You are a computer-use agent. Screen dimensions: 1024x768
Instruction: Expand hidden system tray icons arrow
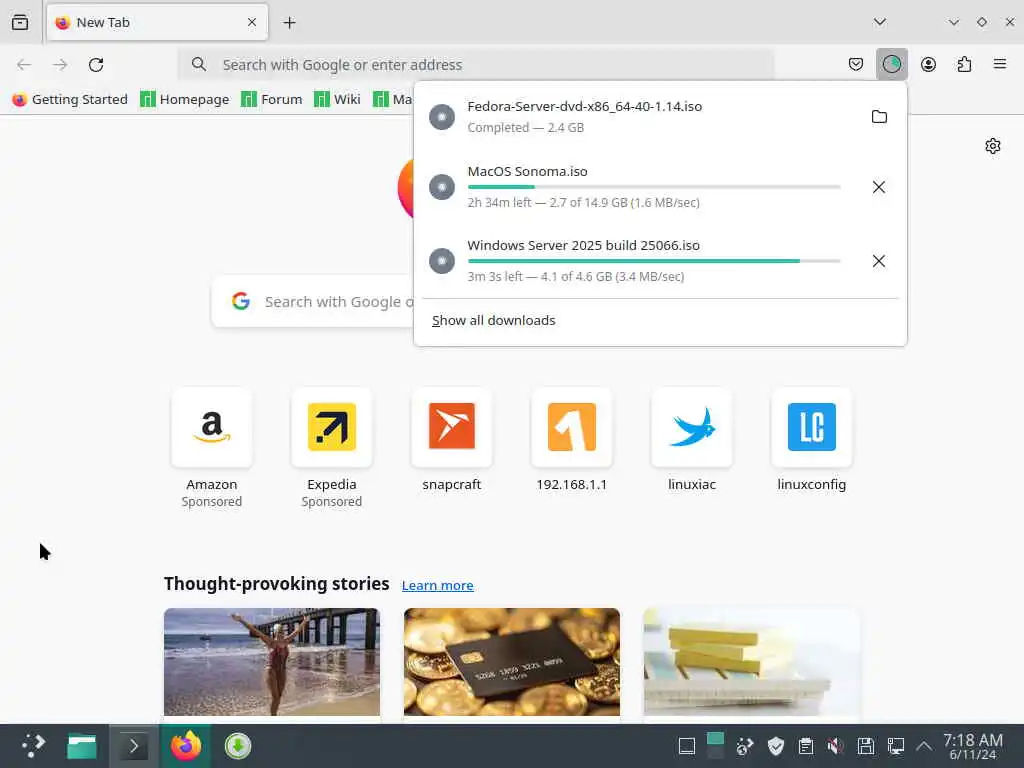[923, 746]
